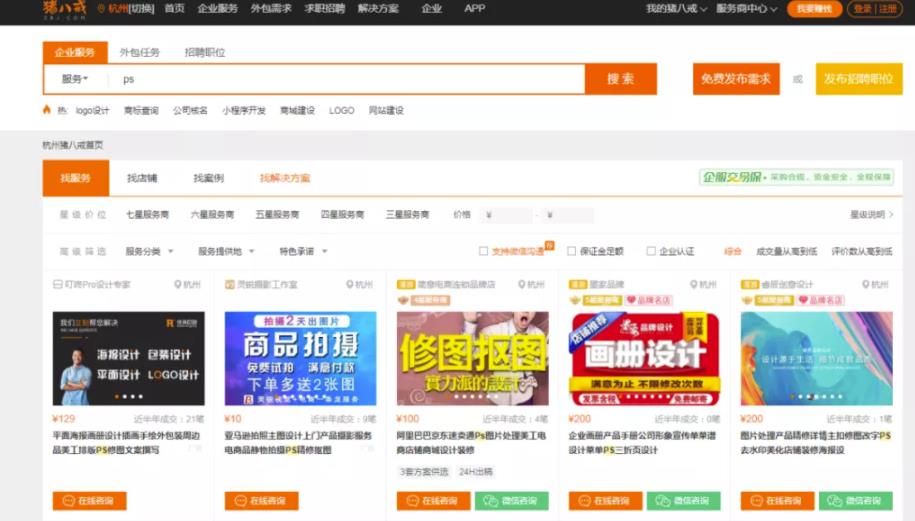Open the 服务 search type dropdown
Screen dimensions: 915x521
75,79
